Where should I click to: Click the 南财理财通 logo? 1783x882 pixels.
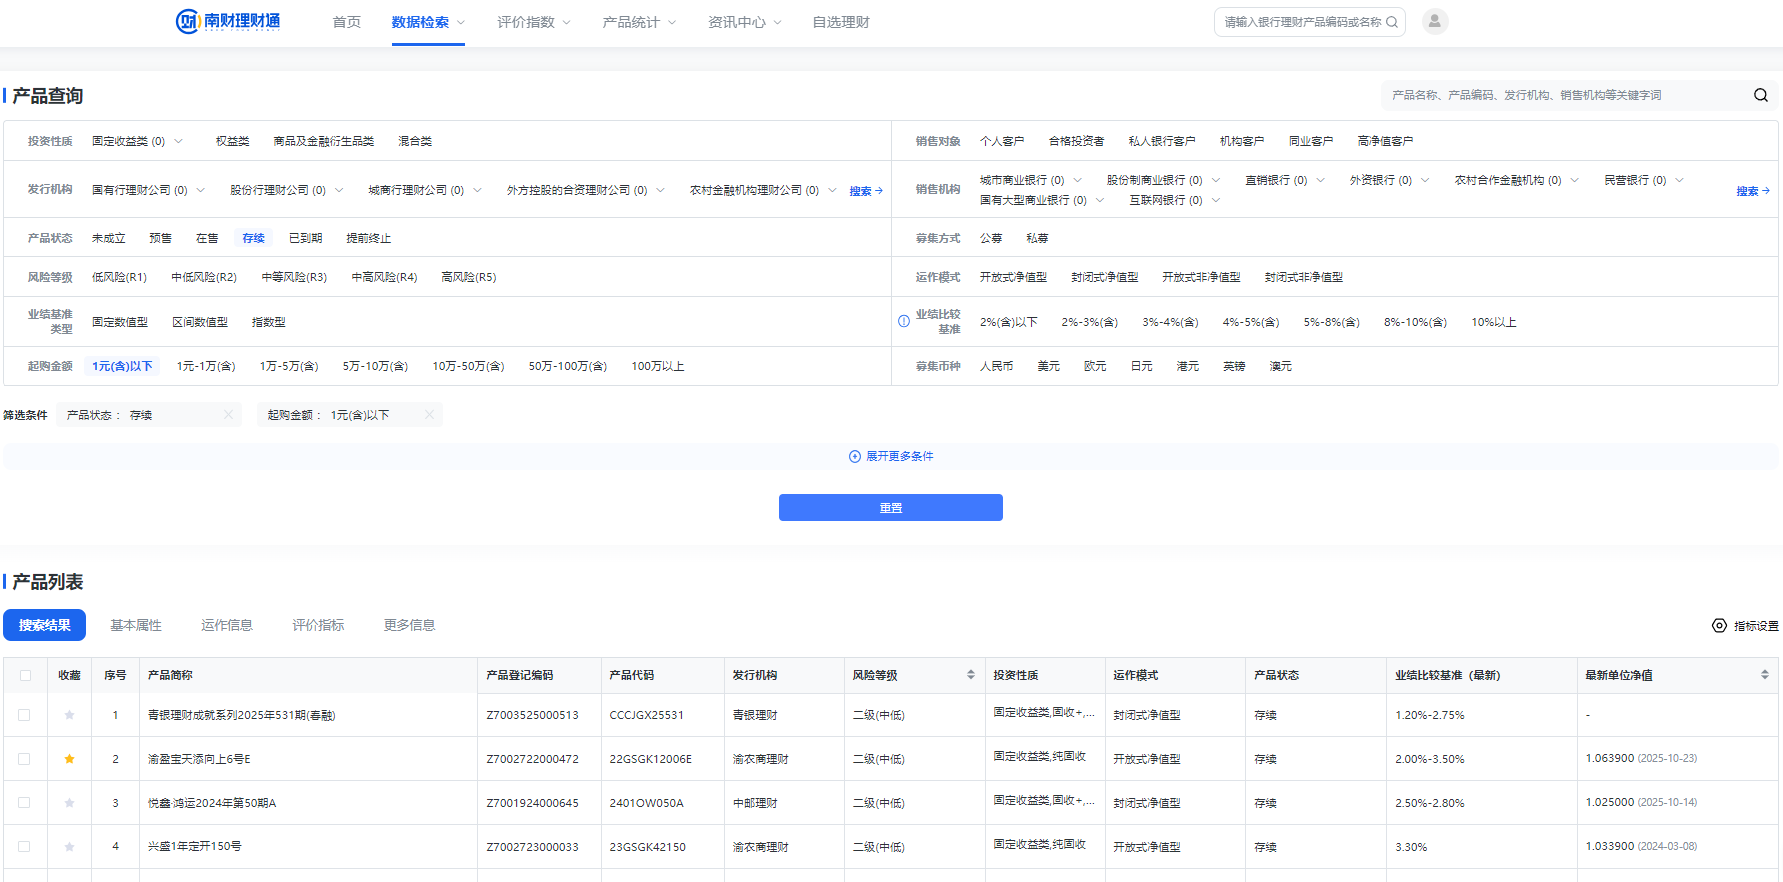tap(228, 22)
